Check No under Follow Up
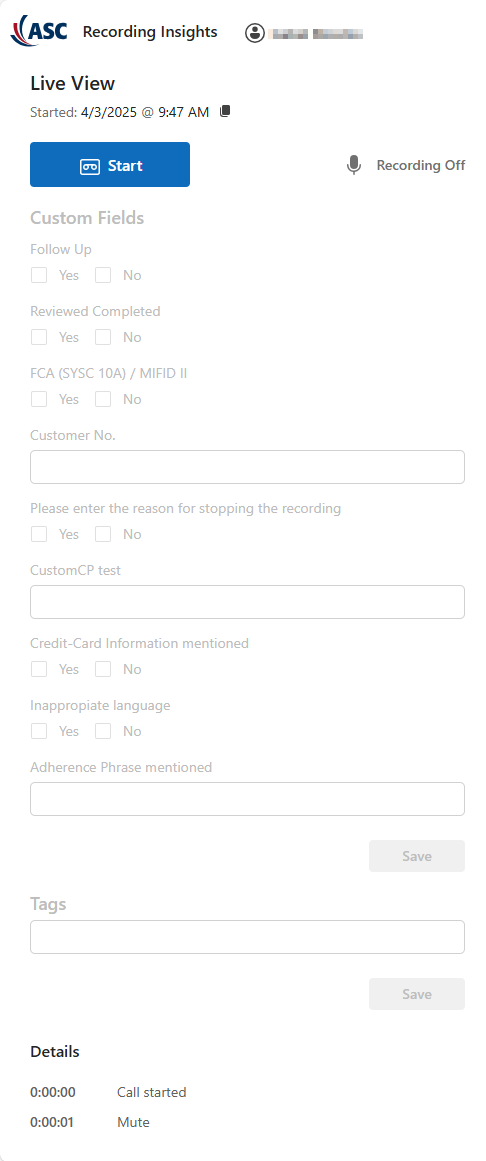The image size is (486, 1161). coord(103,275)
